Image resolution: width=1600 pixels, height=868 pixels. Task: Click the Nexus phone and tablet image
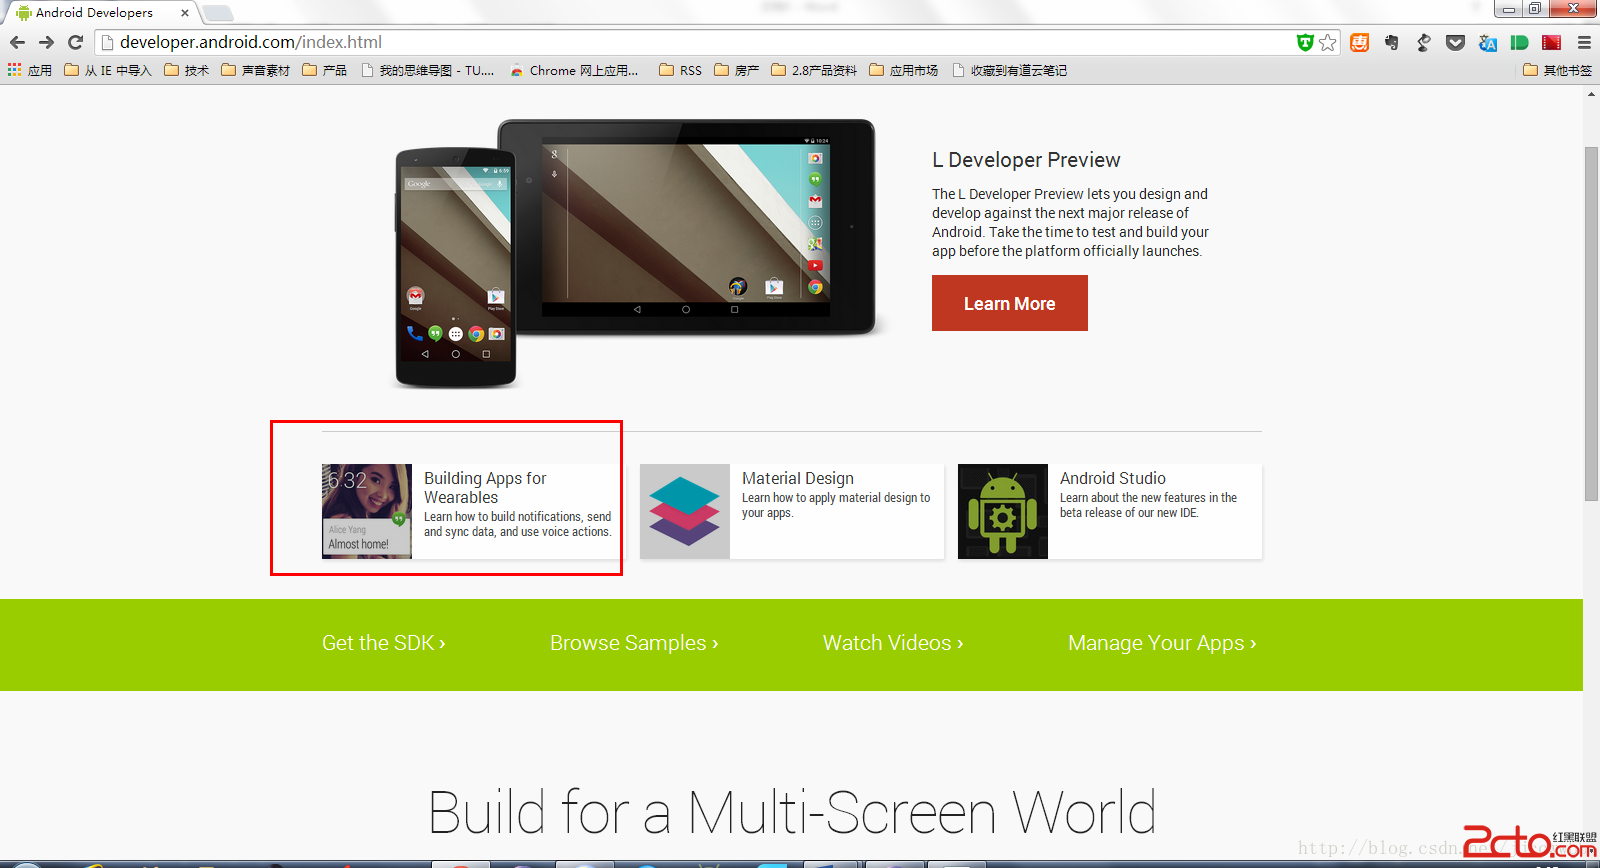tap(635, 253)
